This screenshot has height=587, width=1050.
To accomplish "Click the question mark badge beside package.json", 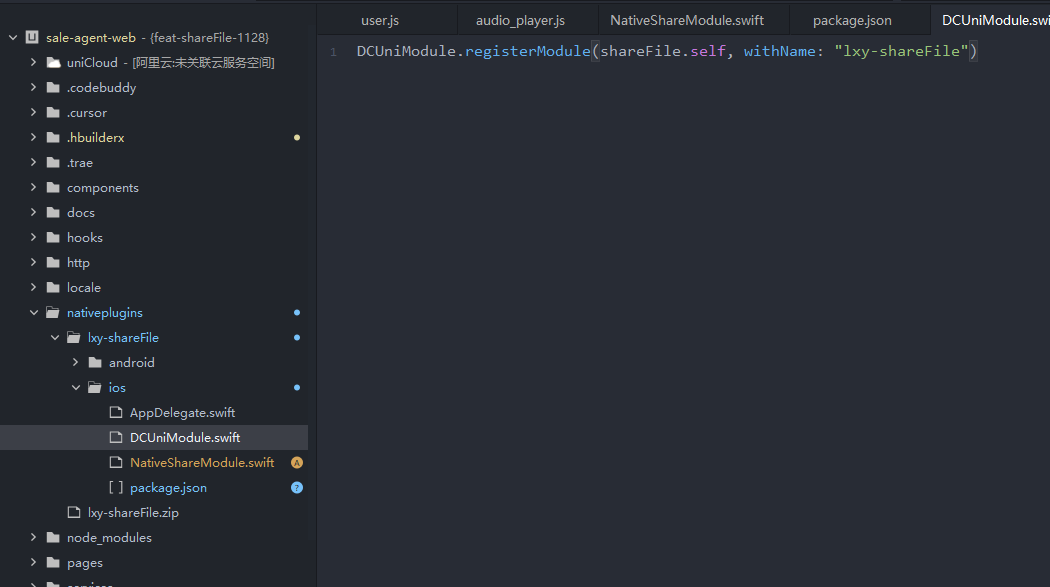I will (x=296, y=488).
